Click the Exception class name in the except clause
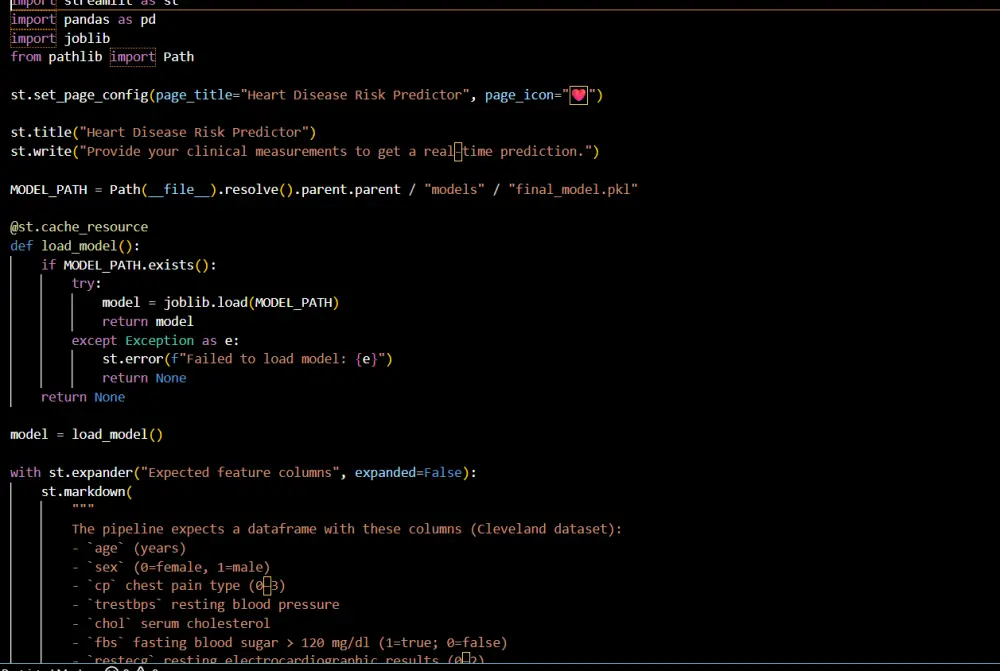 tap(160, 340)
